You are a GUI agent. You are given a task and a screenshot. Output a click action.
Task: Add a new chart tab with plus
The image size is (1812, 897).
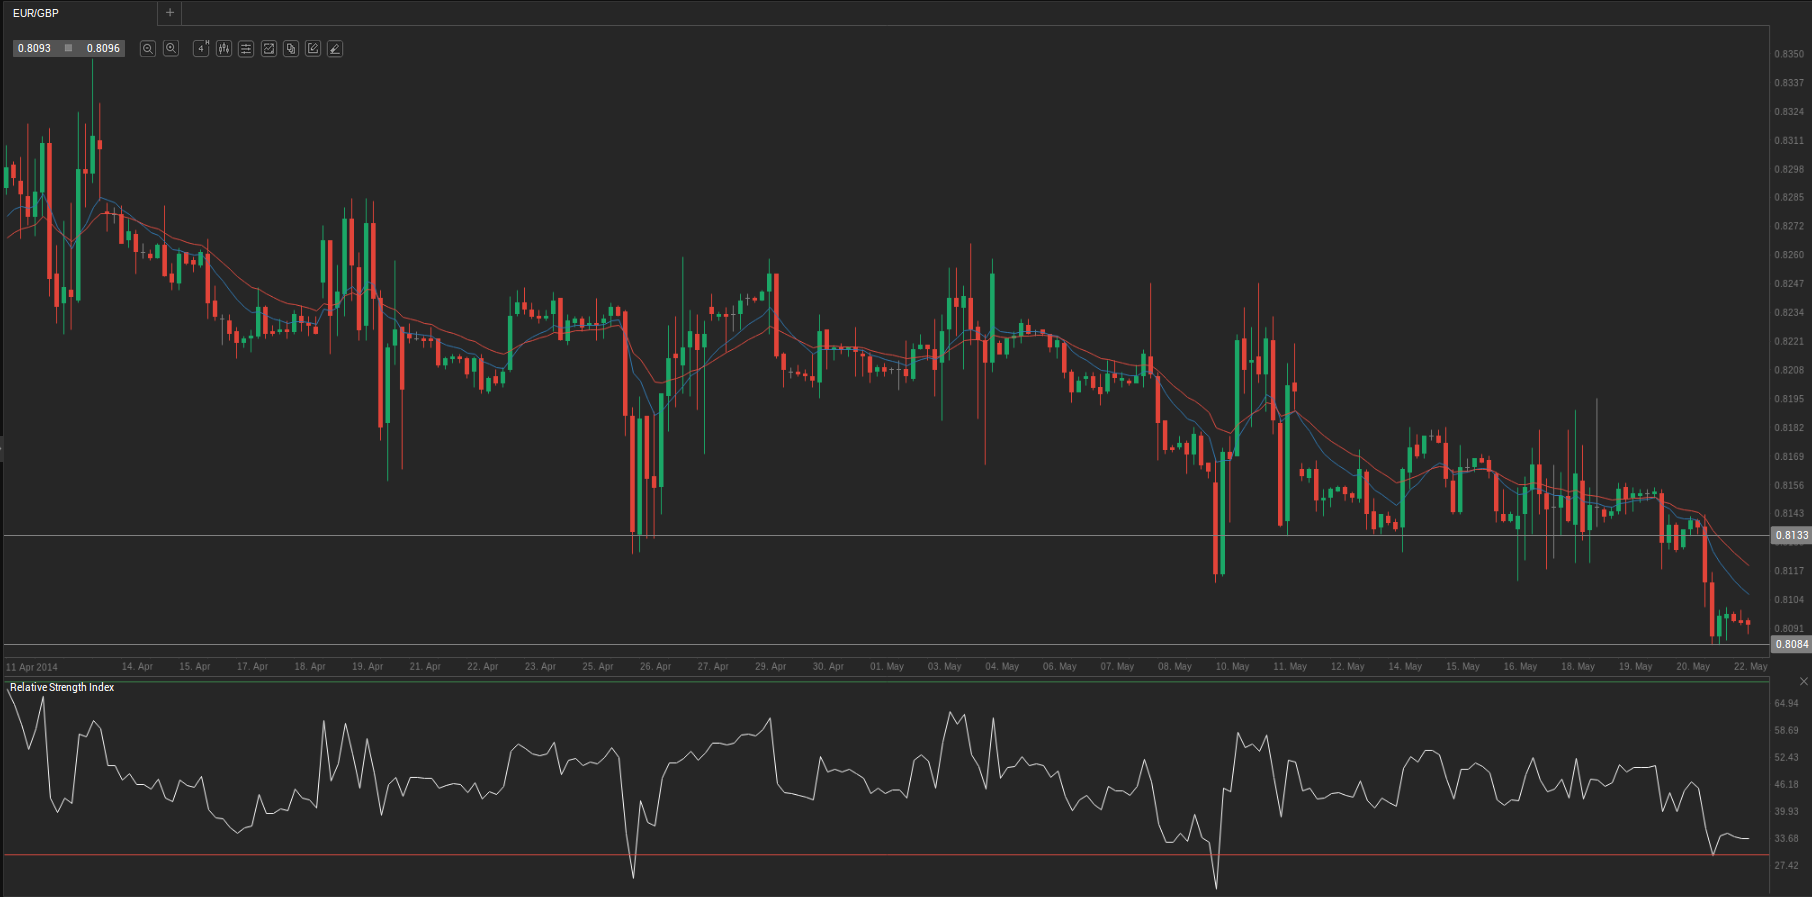[170, 13]
